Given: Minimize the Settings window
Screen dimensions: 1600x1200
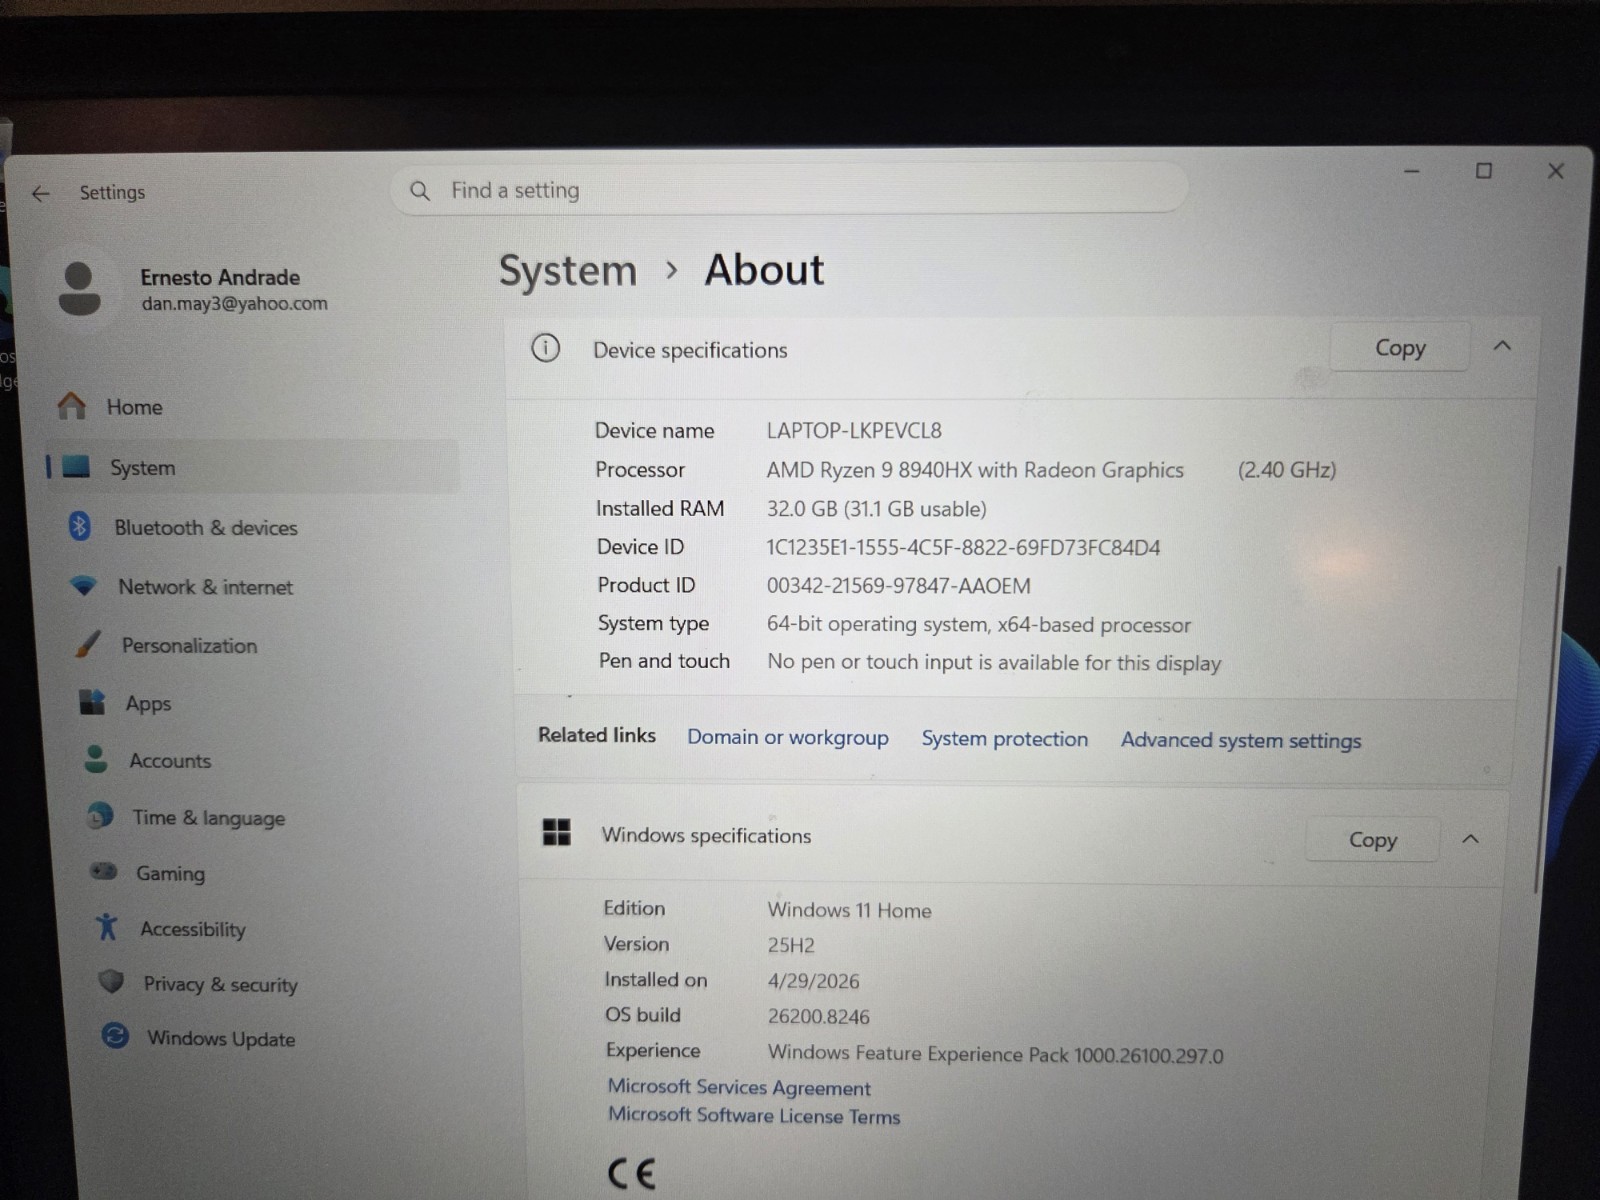Looking at the screenshot, I should (1412, 171).
